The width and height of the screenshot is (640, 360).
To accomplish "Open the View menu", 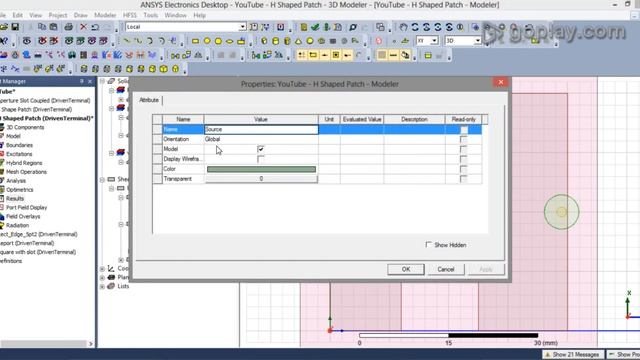I will 36,15.
